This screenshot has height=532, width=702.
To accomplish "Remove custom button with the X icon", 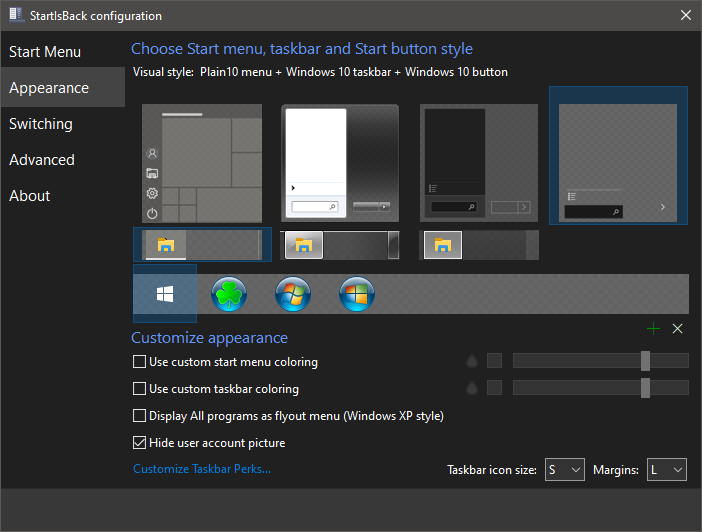I will pyautogui.click(x=677, y=328).
